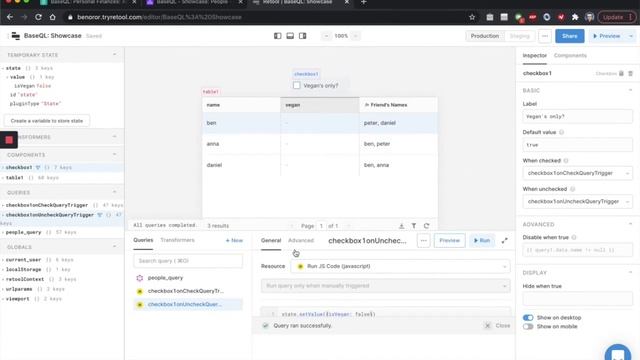Close the Query ran successfully notice
This screenshot has width=640, height=360.
(x=498, y=326)
